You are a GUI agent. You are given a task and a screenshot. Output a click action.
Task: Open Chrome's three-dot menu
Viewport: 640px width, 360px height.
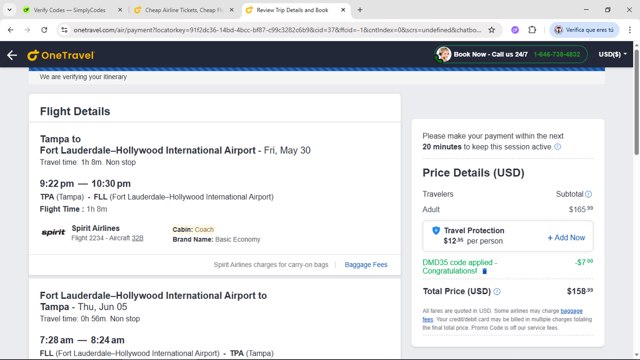tap(630, 30)
